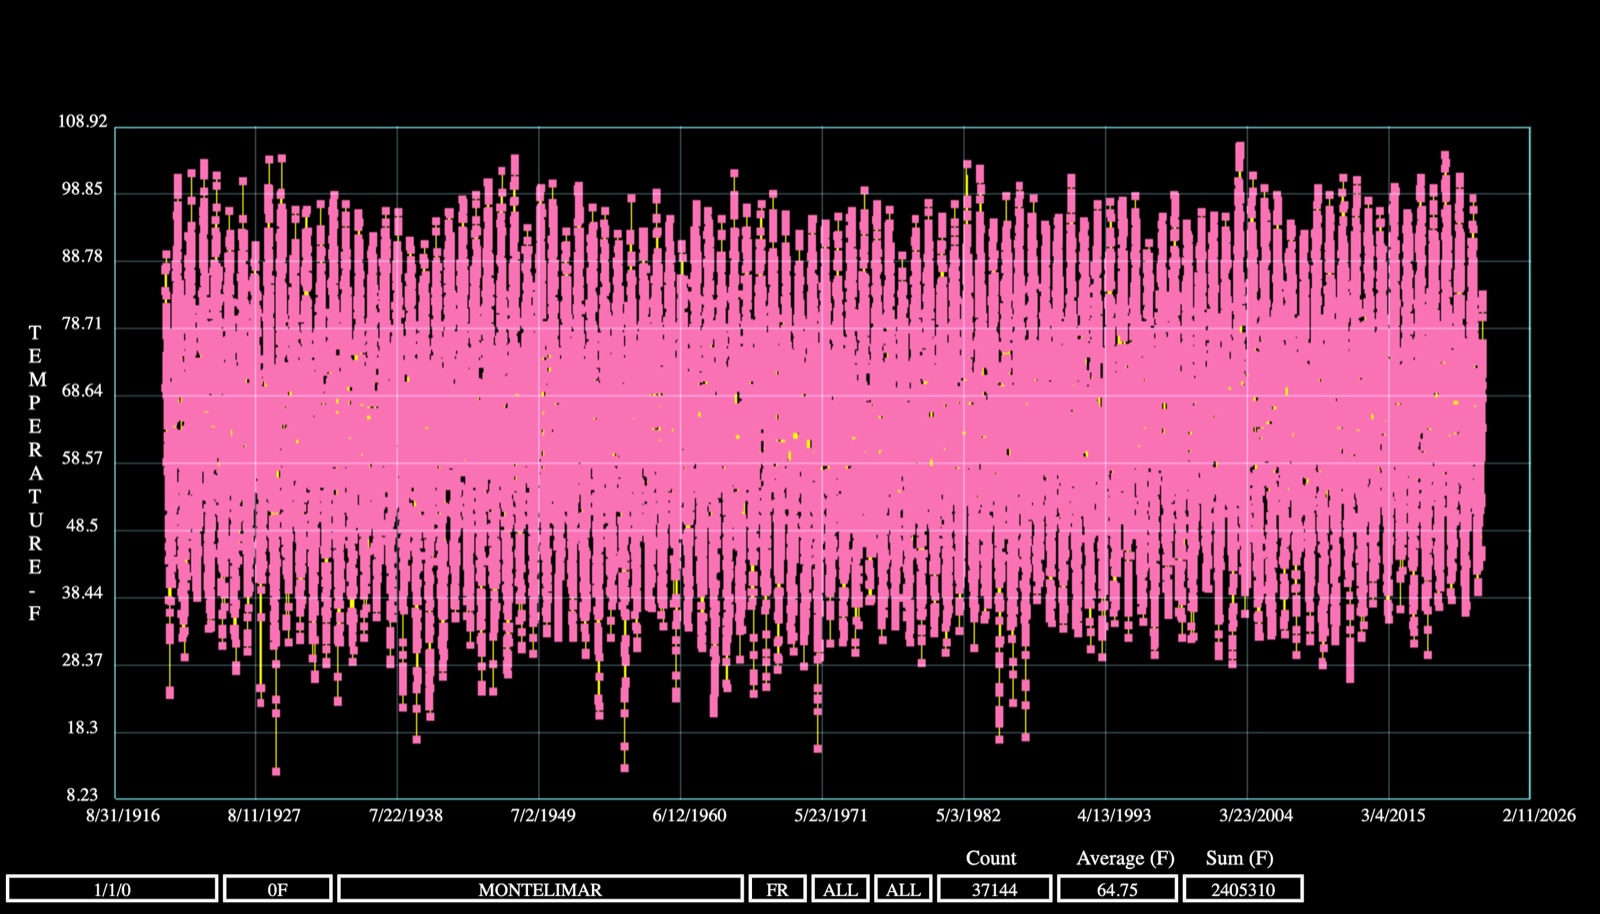Click the Count value 37144
This screenshot has width=1600, height=914.
point(995,889)
